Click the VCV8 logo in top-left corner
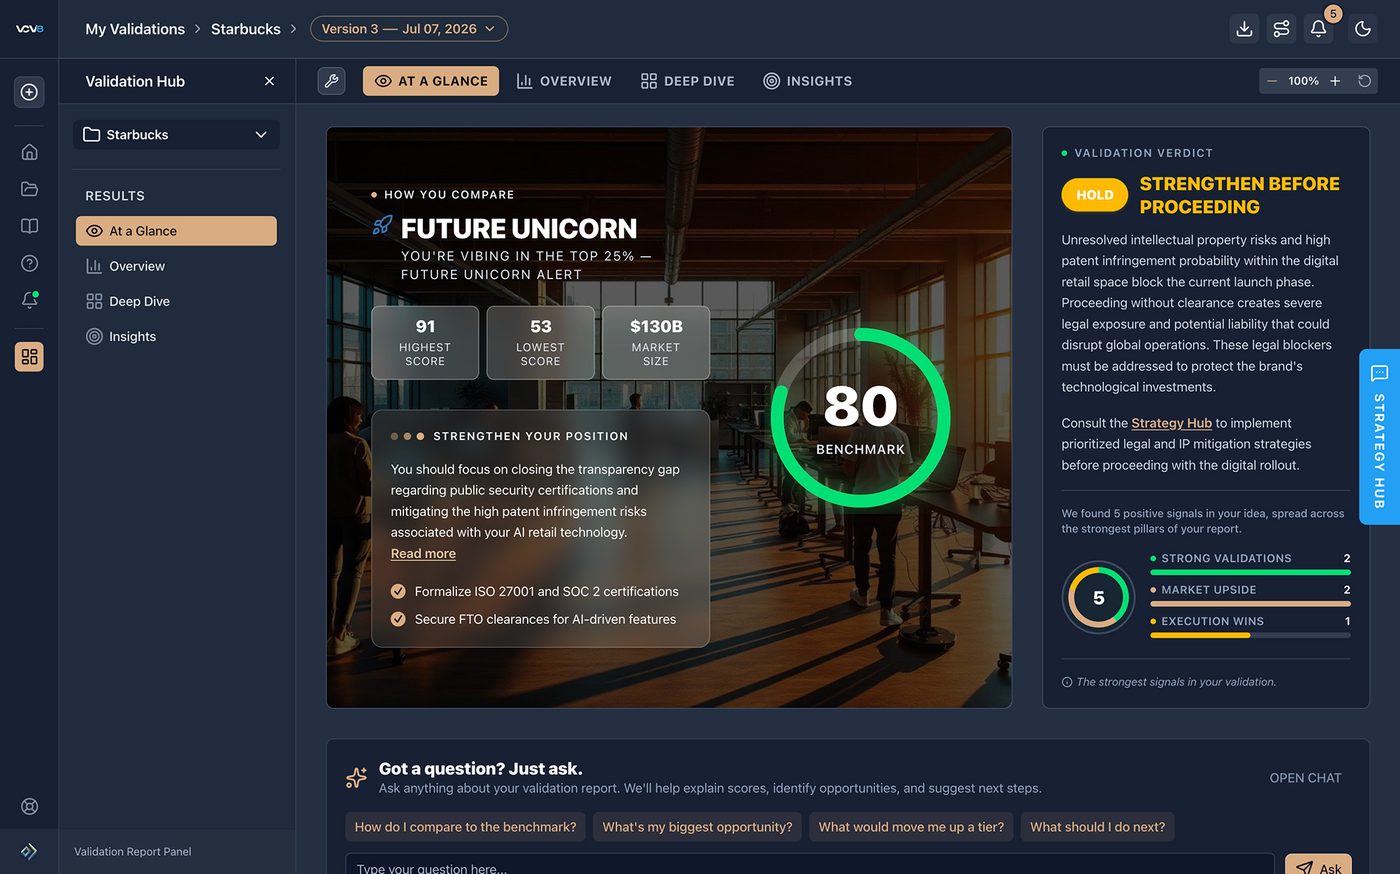1400x874 pixels. click(x=29, y=29)
